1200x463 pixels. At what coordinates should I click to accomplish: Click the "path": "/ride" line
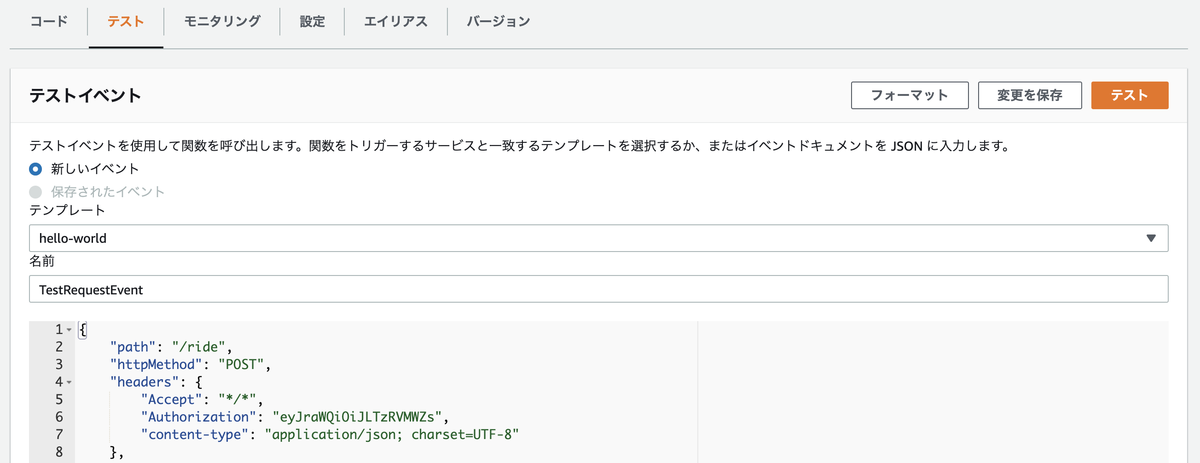click(x=171, y=347)
